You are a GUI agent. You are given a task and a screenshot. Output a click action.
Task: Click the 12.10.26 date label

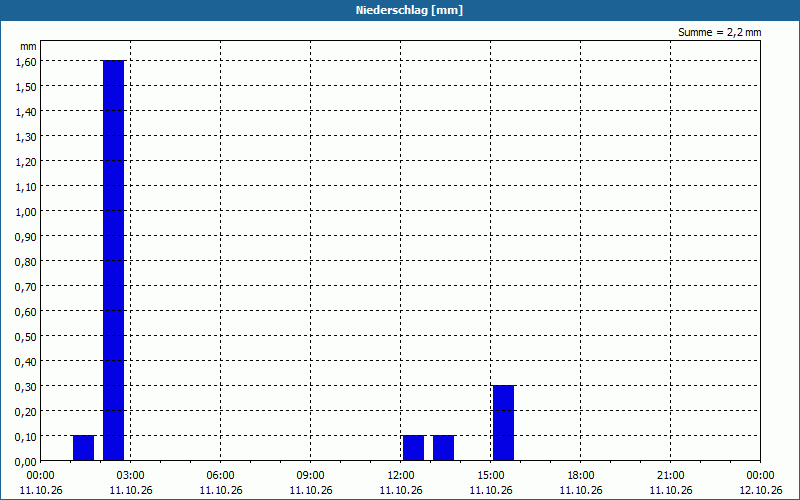[x=761, y=491]
